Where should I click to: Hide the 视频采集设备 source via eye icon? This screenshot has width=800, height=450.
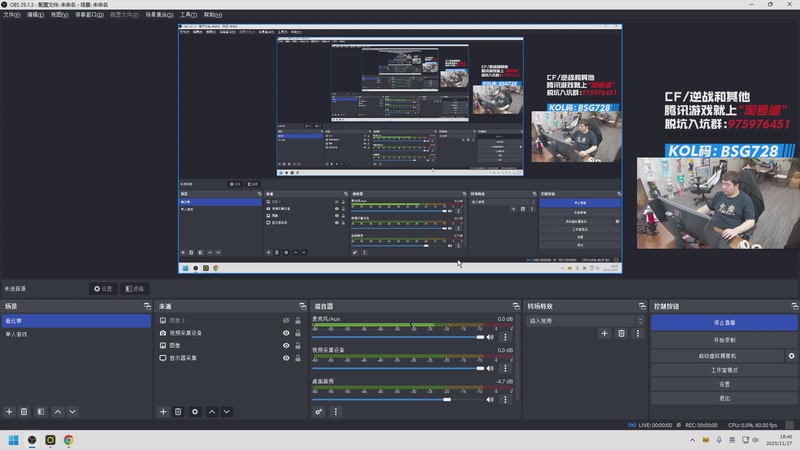click(286, 333)
